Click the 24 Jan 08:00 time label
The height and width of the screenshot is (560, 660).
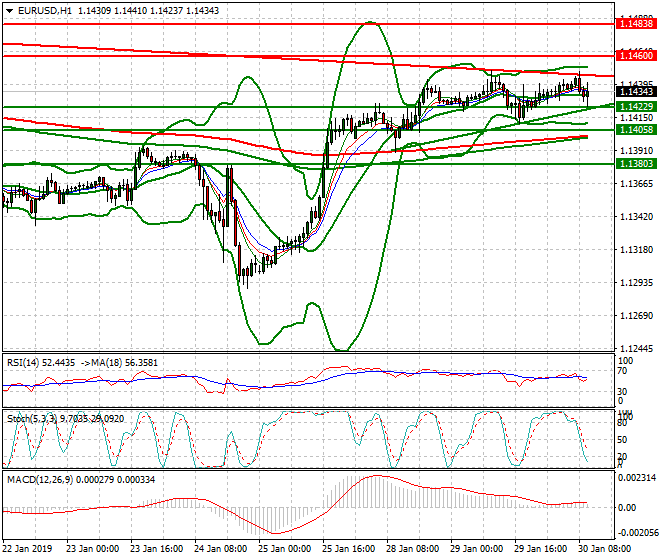(x=221, y=549)
